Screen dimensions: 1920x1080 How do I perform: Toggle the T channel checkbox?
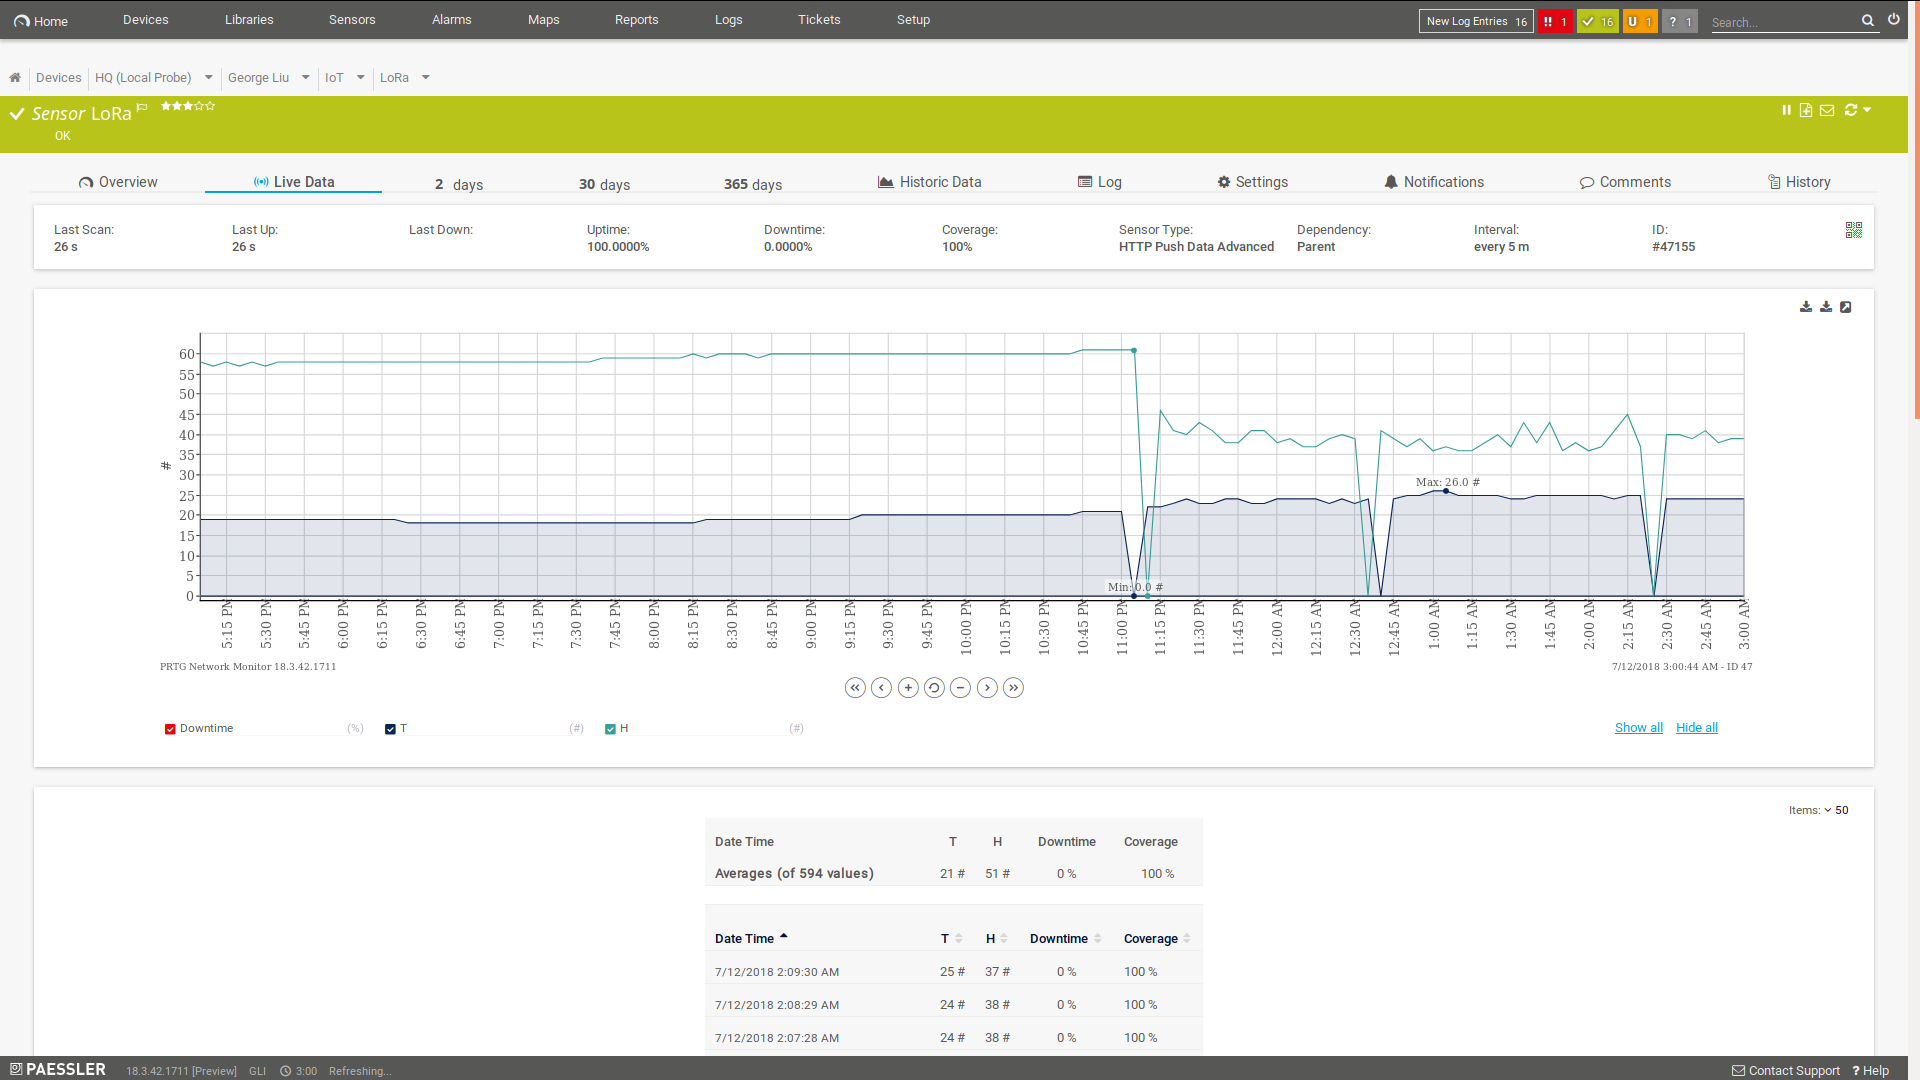[390, 729]
